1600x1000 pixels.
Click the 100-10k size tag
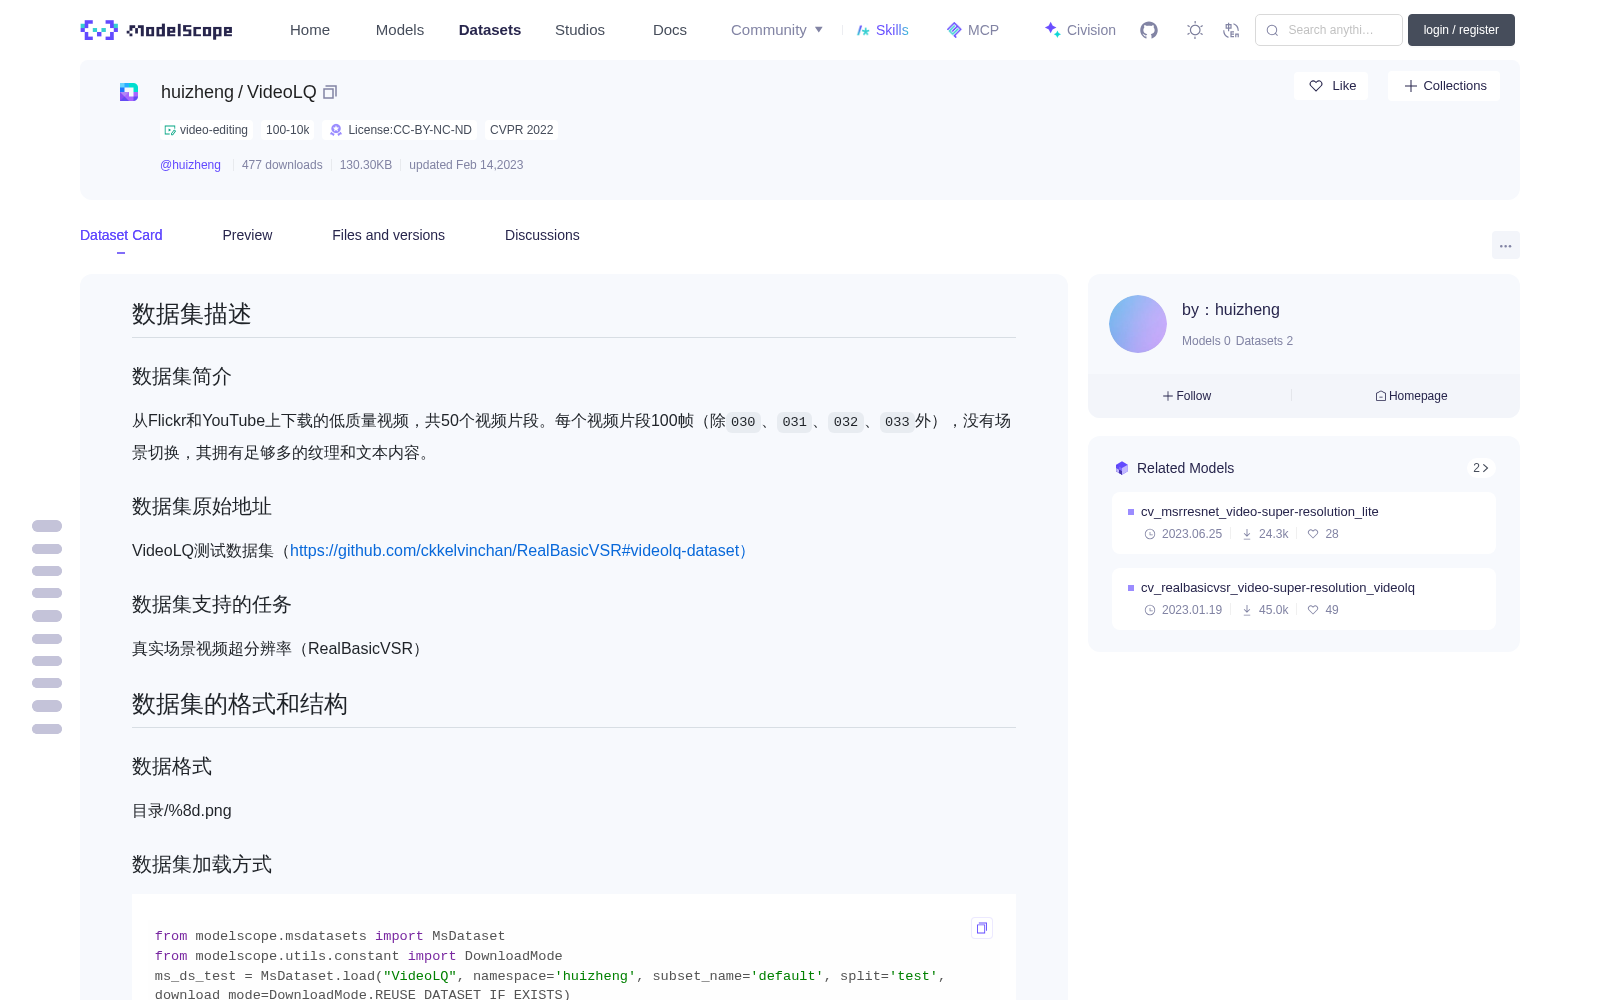(x=288, y=130)
